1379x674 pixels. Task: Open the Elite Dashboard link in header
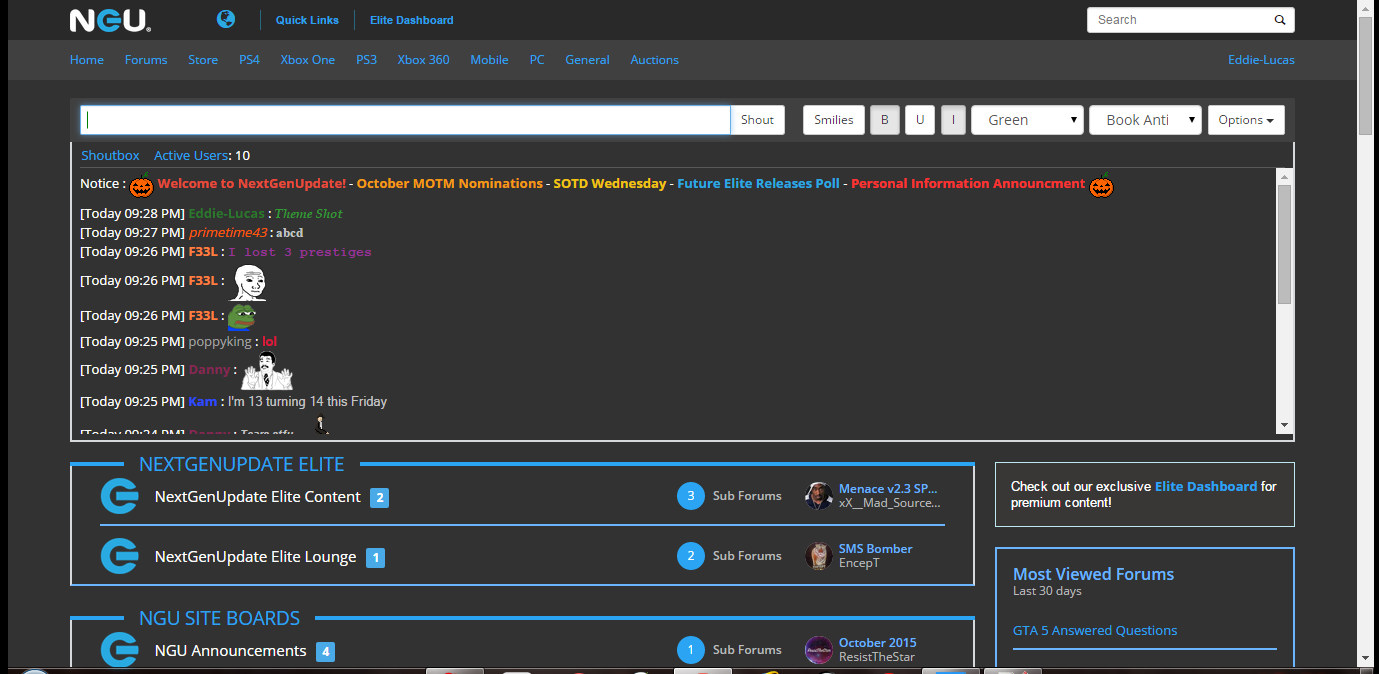(x=411, y=20)
